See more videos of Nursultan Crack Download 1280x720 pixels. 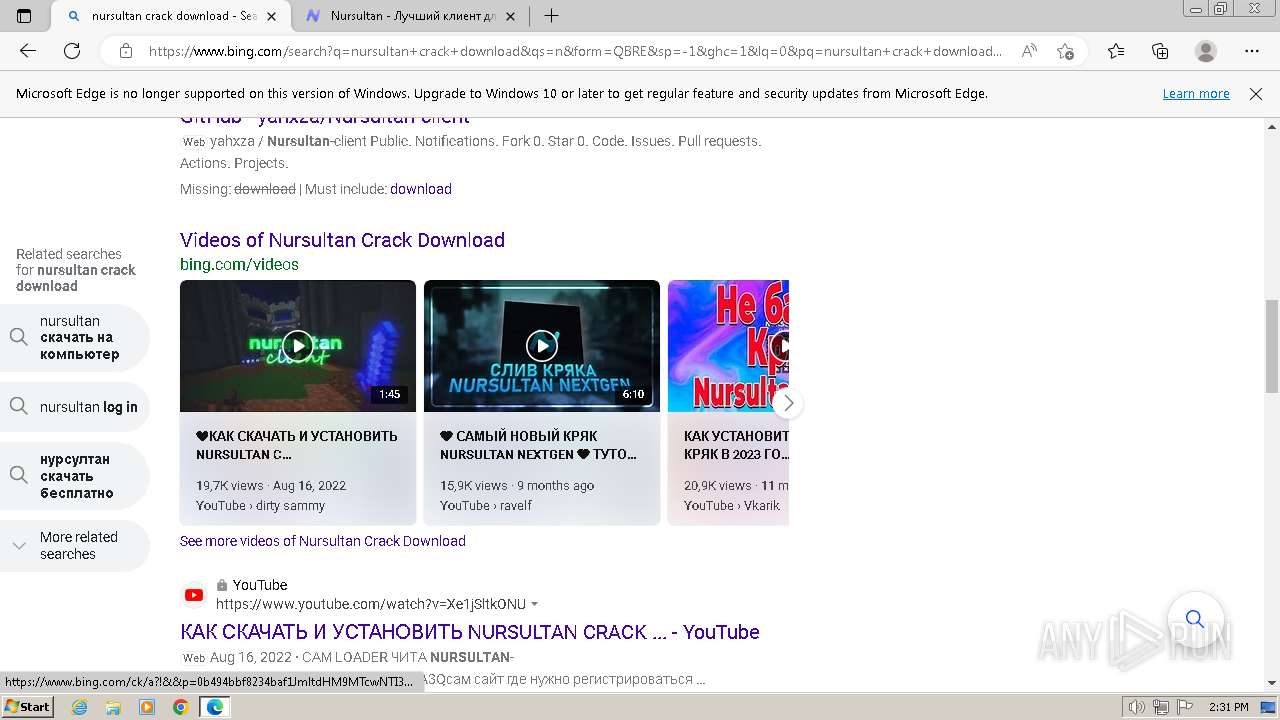323,541
